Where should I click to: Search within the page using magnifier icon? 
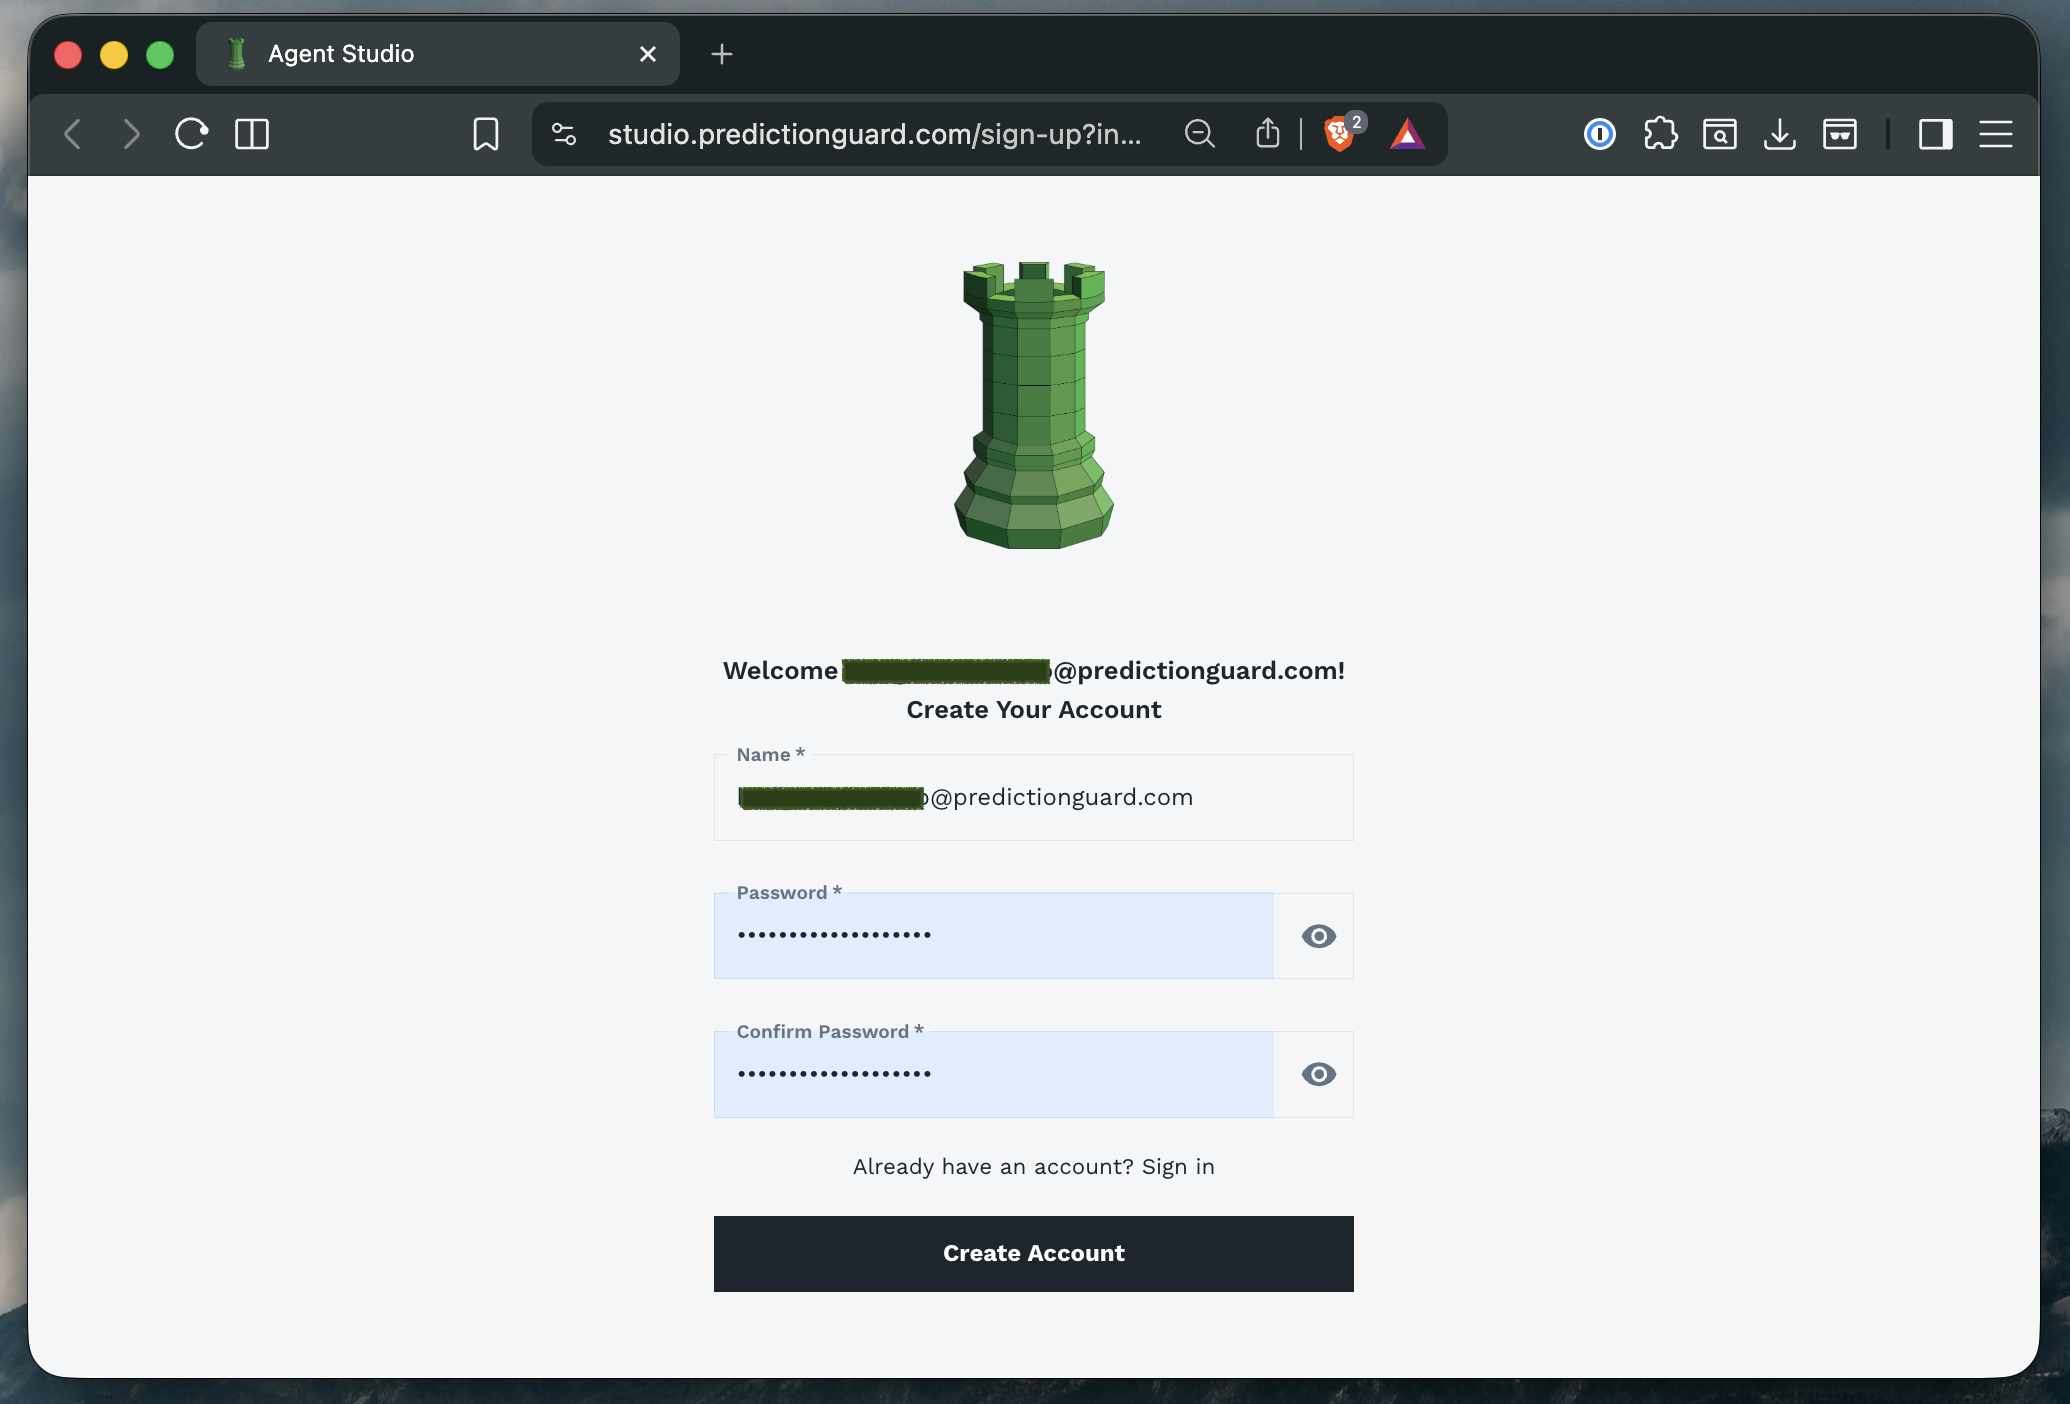1720,134
